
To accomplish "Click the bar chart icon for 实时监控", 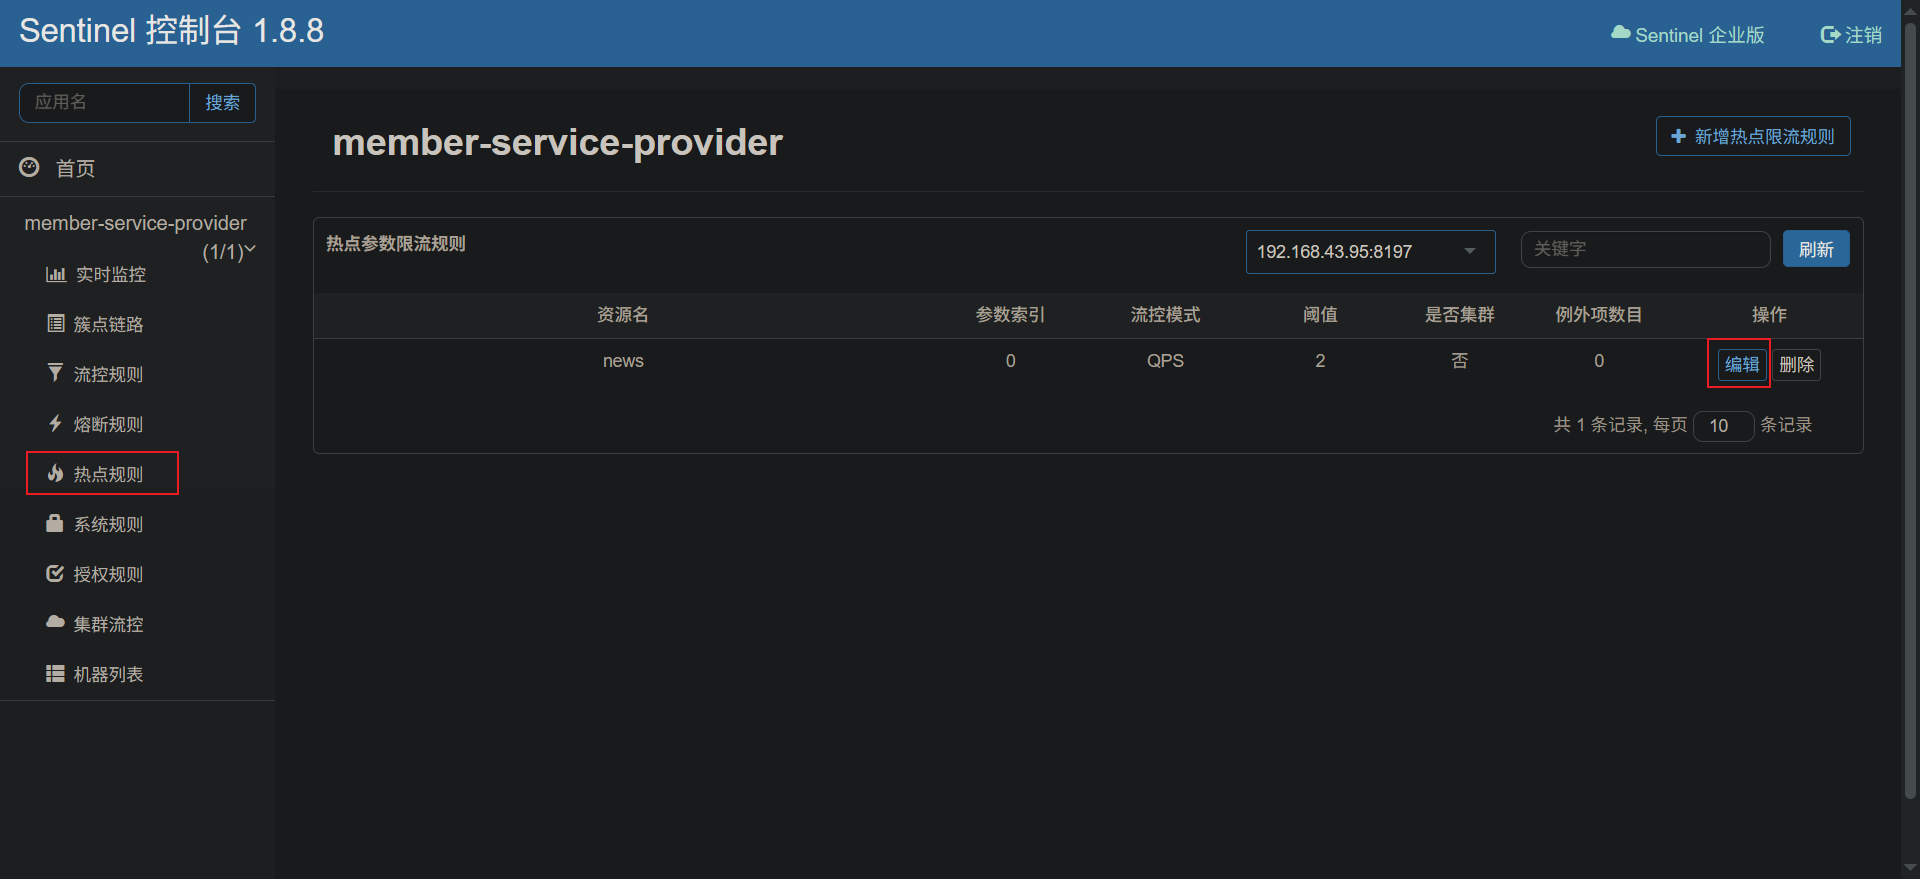I will coord(56,274).
